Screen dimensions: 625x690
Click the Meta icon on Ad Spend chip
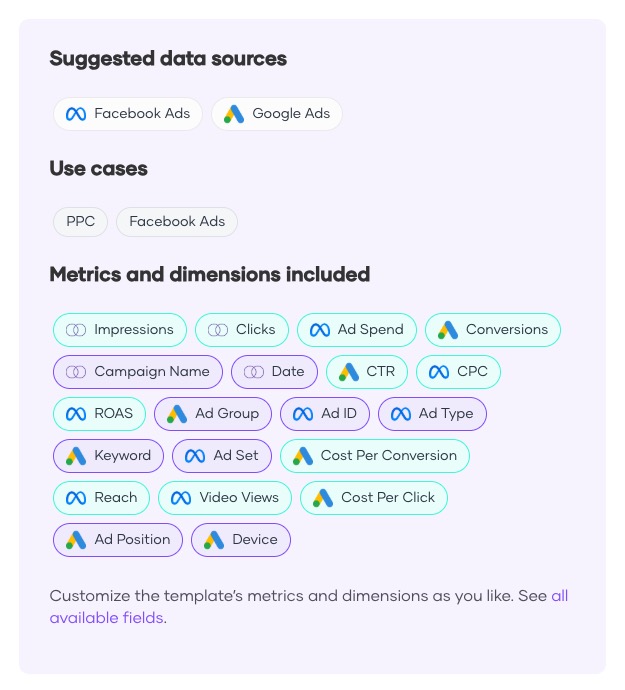(320, 330)
